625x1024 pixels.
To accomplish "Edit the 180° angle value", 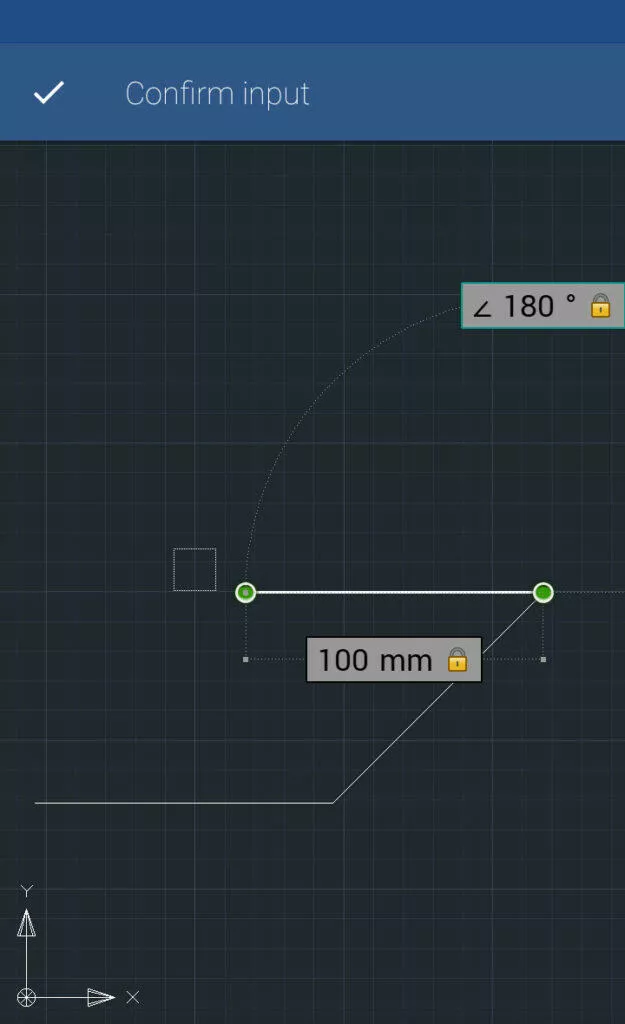I will click(529, 306).
